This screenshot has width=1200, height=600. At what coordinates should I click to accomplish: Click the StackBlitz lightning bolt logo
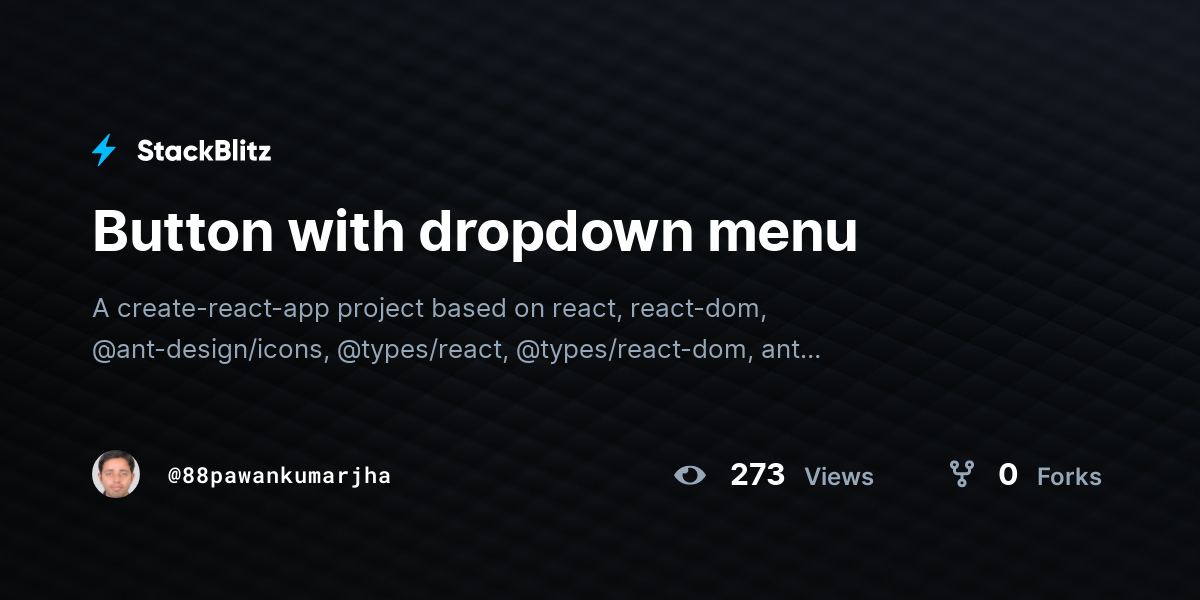[104, 151]
